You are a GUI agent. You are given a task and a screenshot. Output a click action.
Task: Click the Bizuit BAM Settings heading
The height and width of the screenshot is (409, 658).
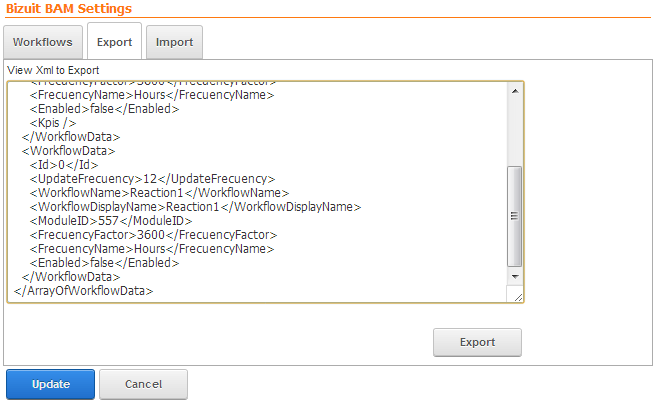69,8
